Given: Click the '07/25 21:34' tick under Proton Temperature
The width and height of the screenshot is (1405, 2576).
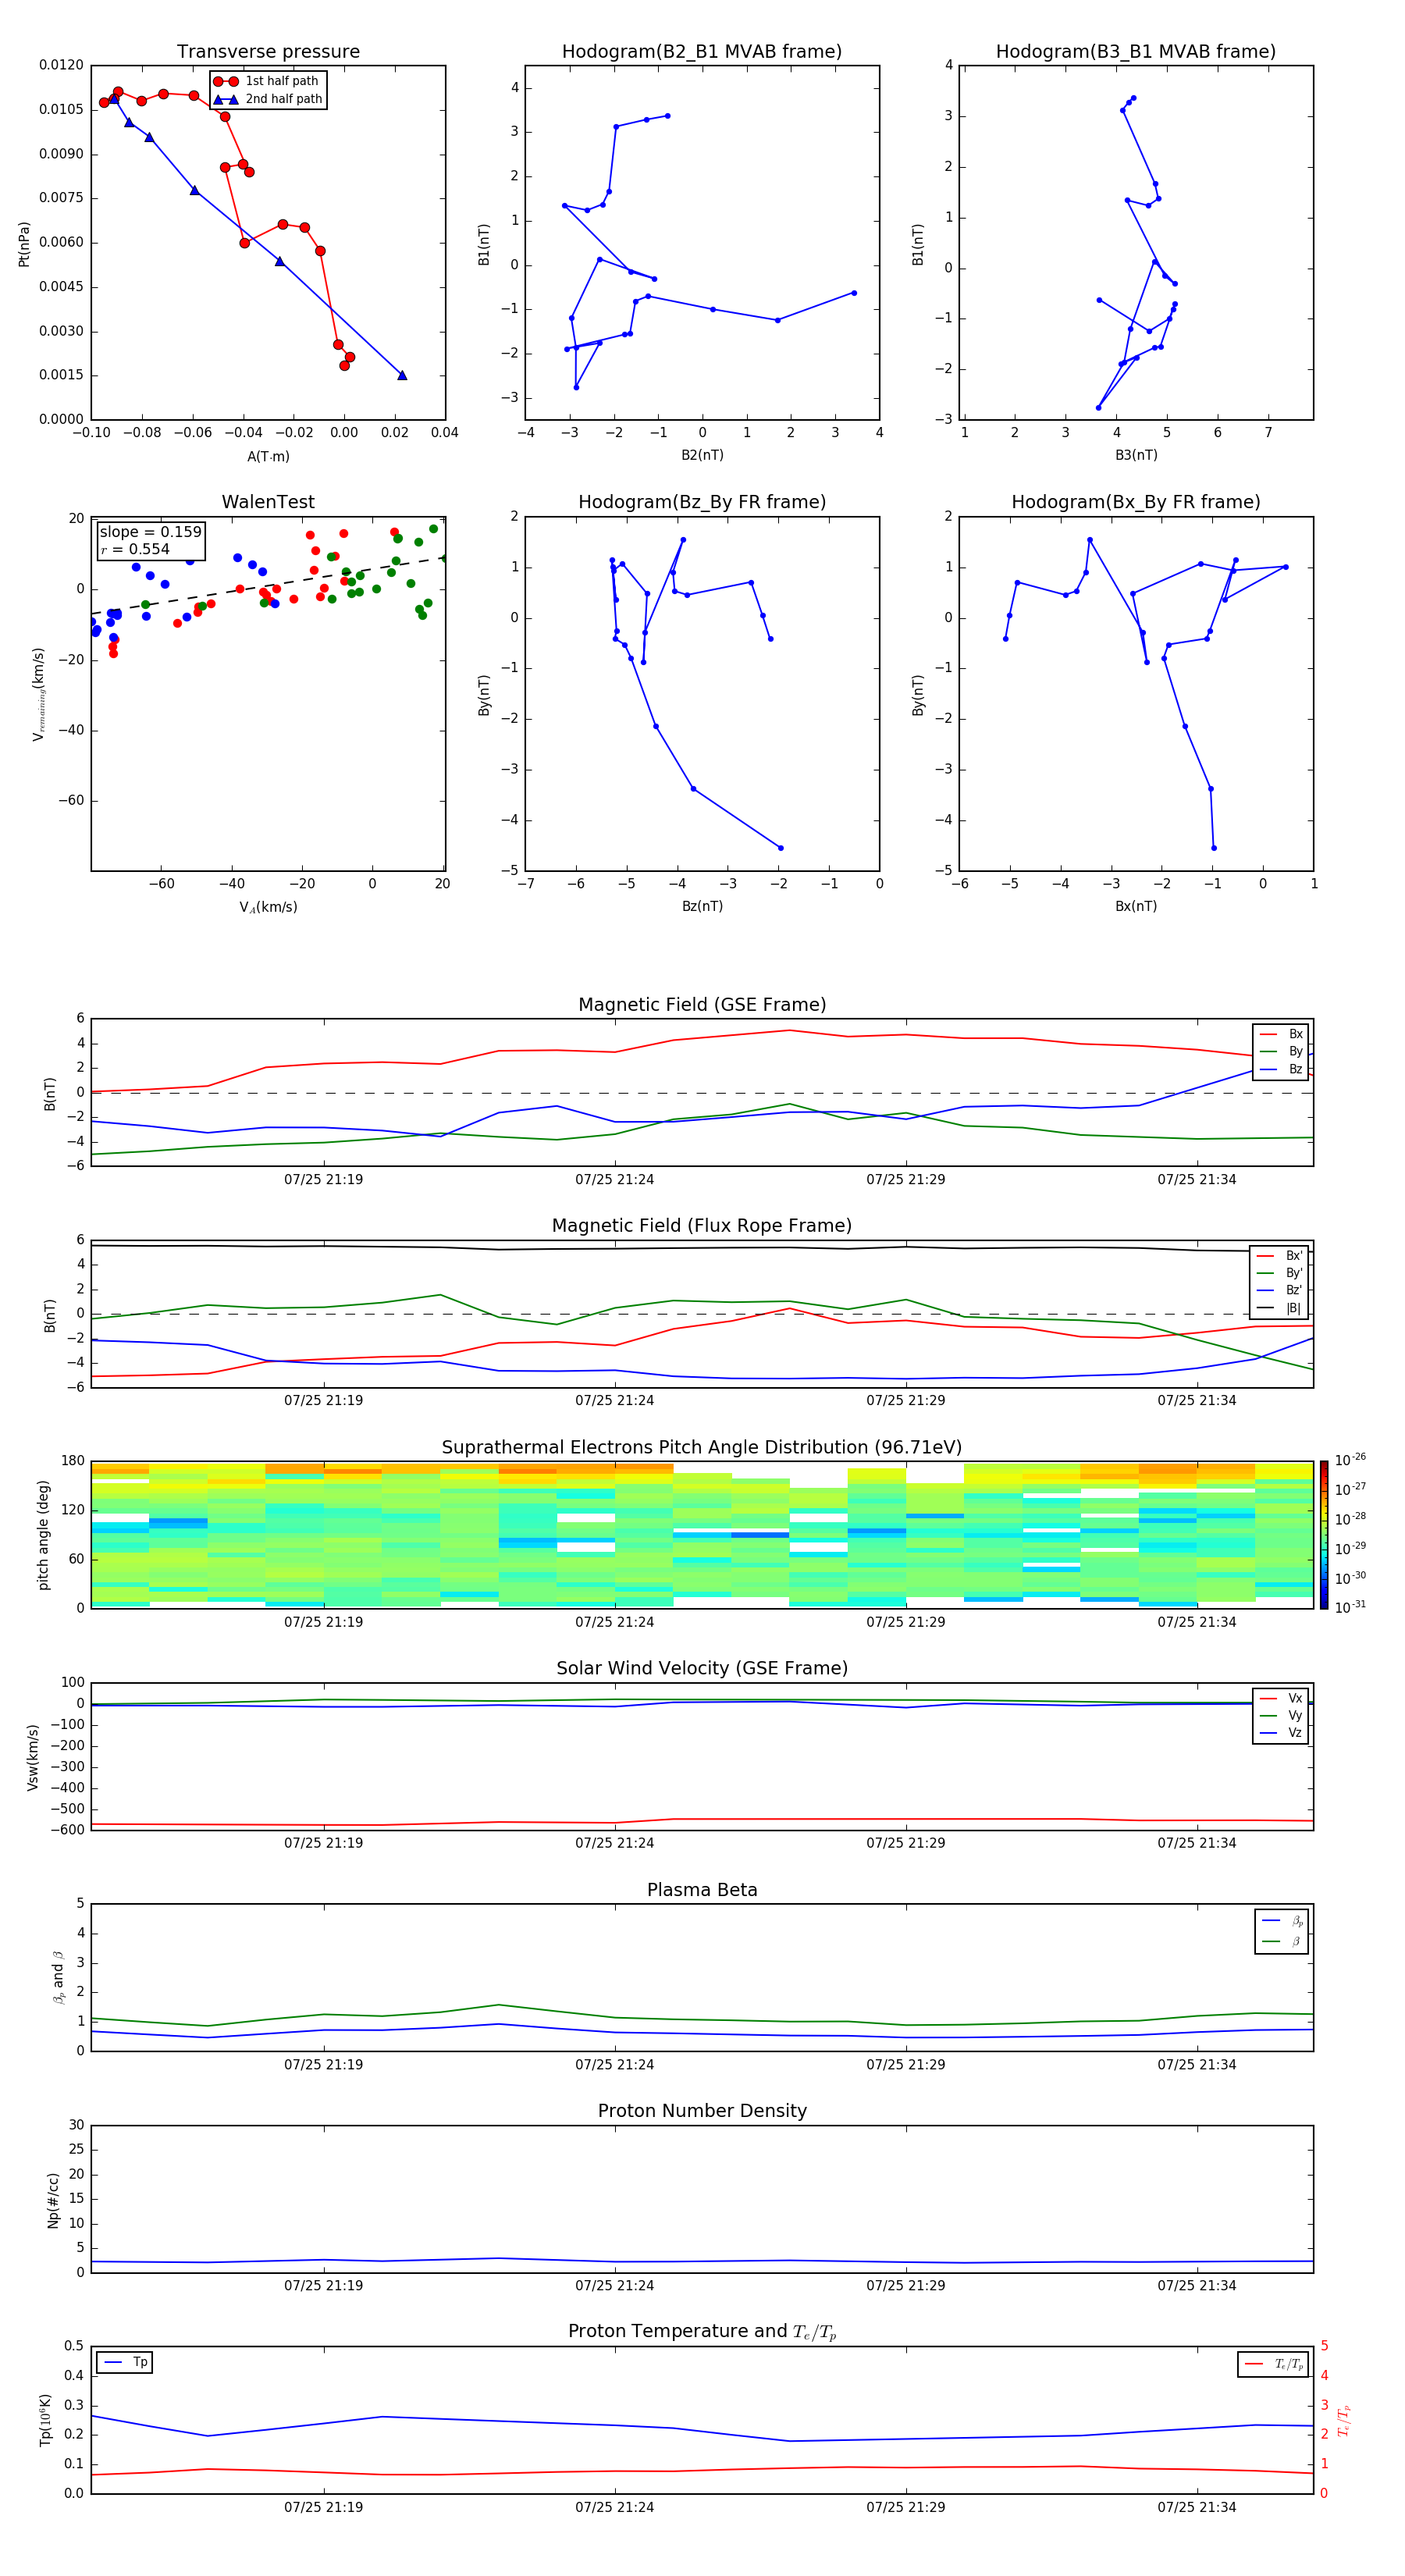Looking at the screenshot, I should coord(1197,2507).
